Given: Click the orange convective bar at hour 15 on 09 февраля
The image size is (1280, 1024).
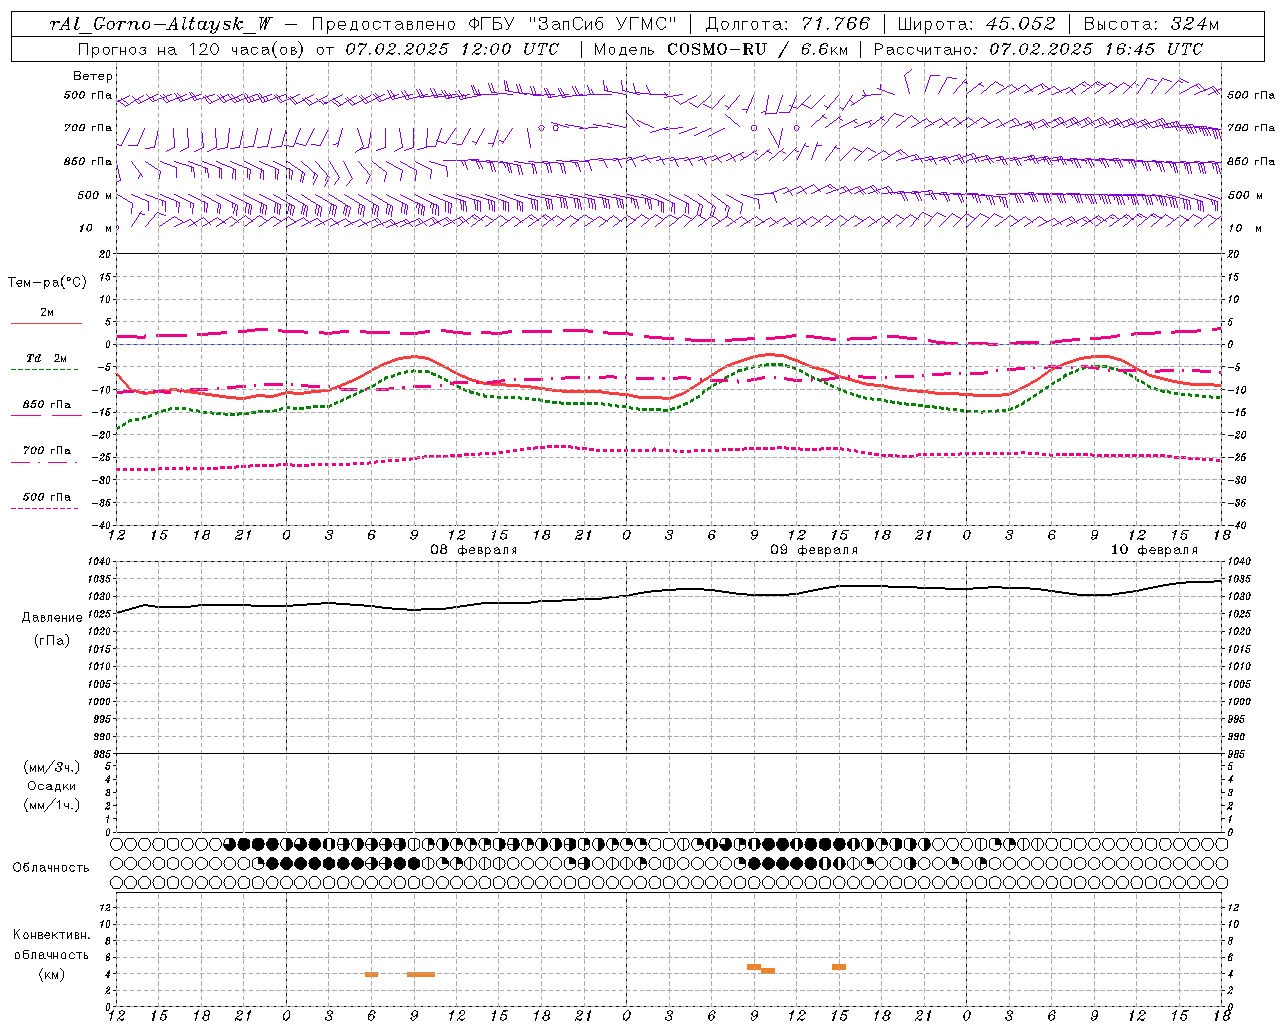Looking at the screenshot, I should click(x=839, y=967).
